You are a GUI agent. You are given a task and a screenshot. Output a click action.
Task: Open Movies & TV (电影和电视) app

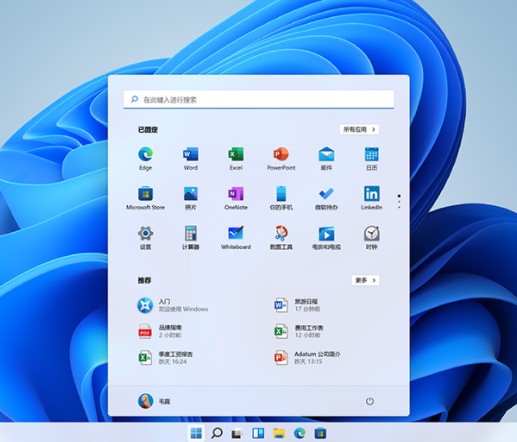(326, 237)
